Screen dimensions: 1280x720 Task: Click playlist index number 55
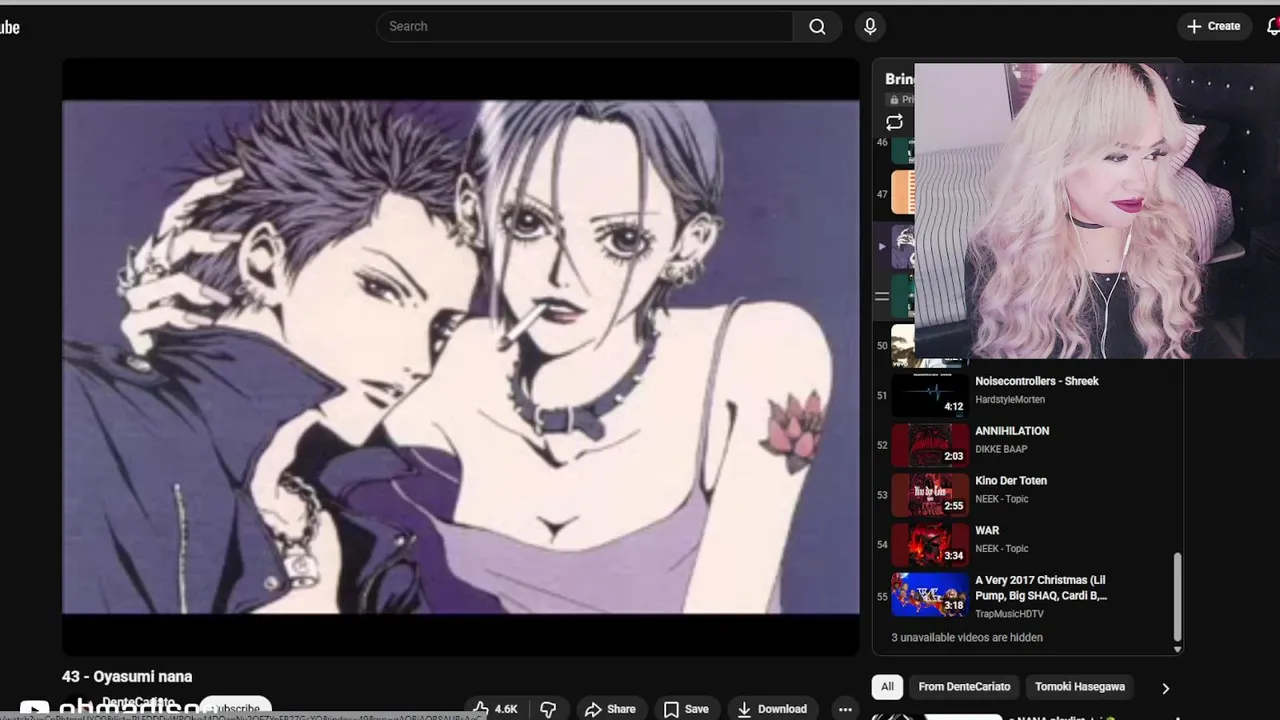(882, 596)
